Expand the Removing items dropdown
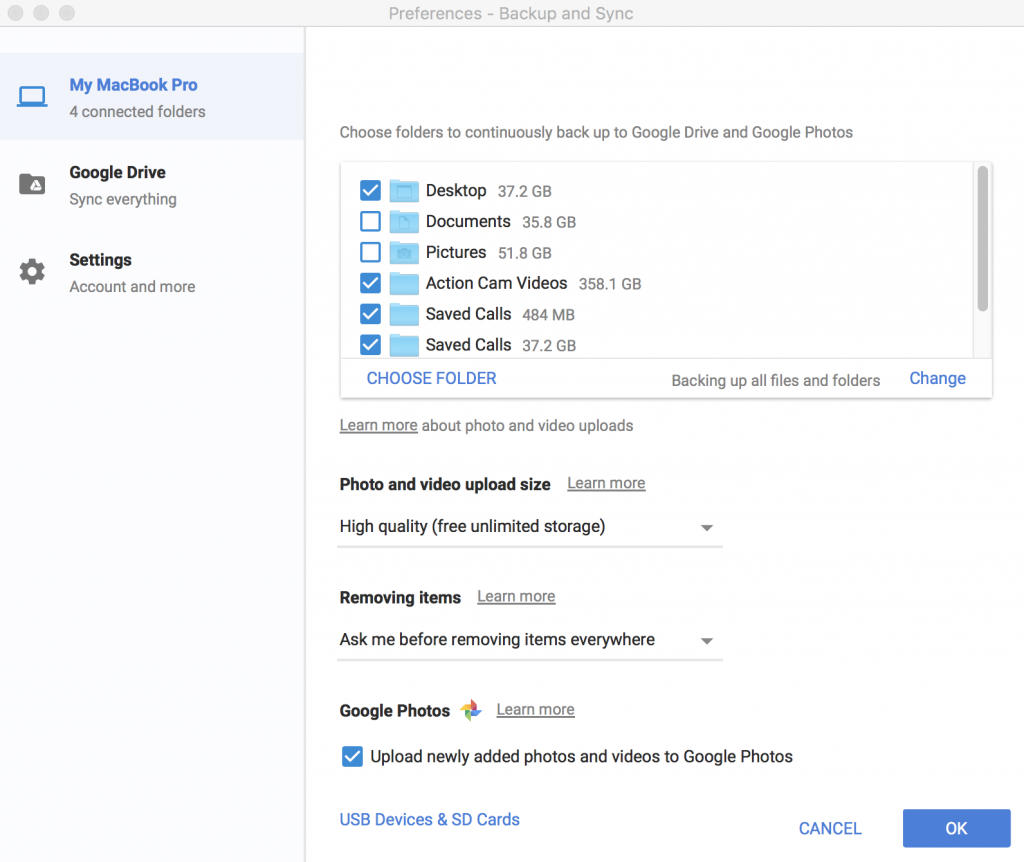1024x862 pixels. coord(530,640)
